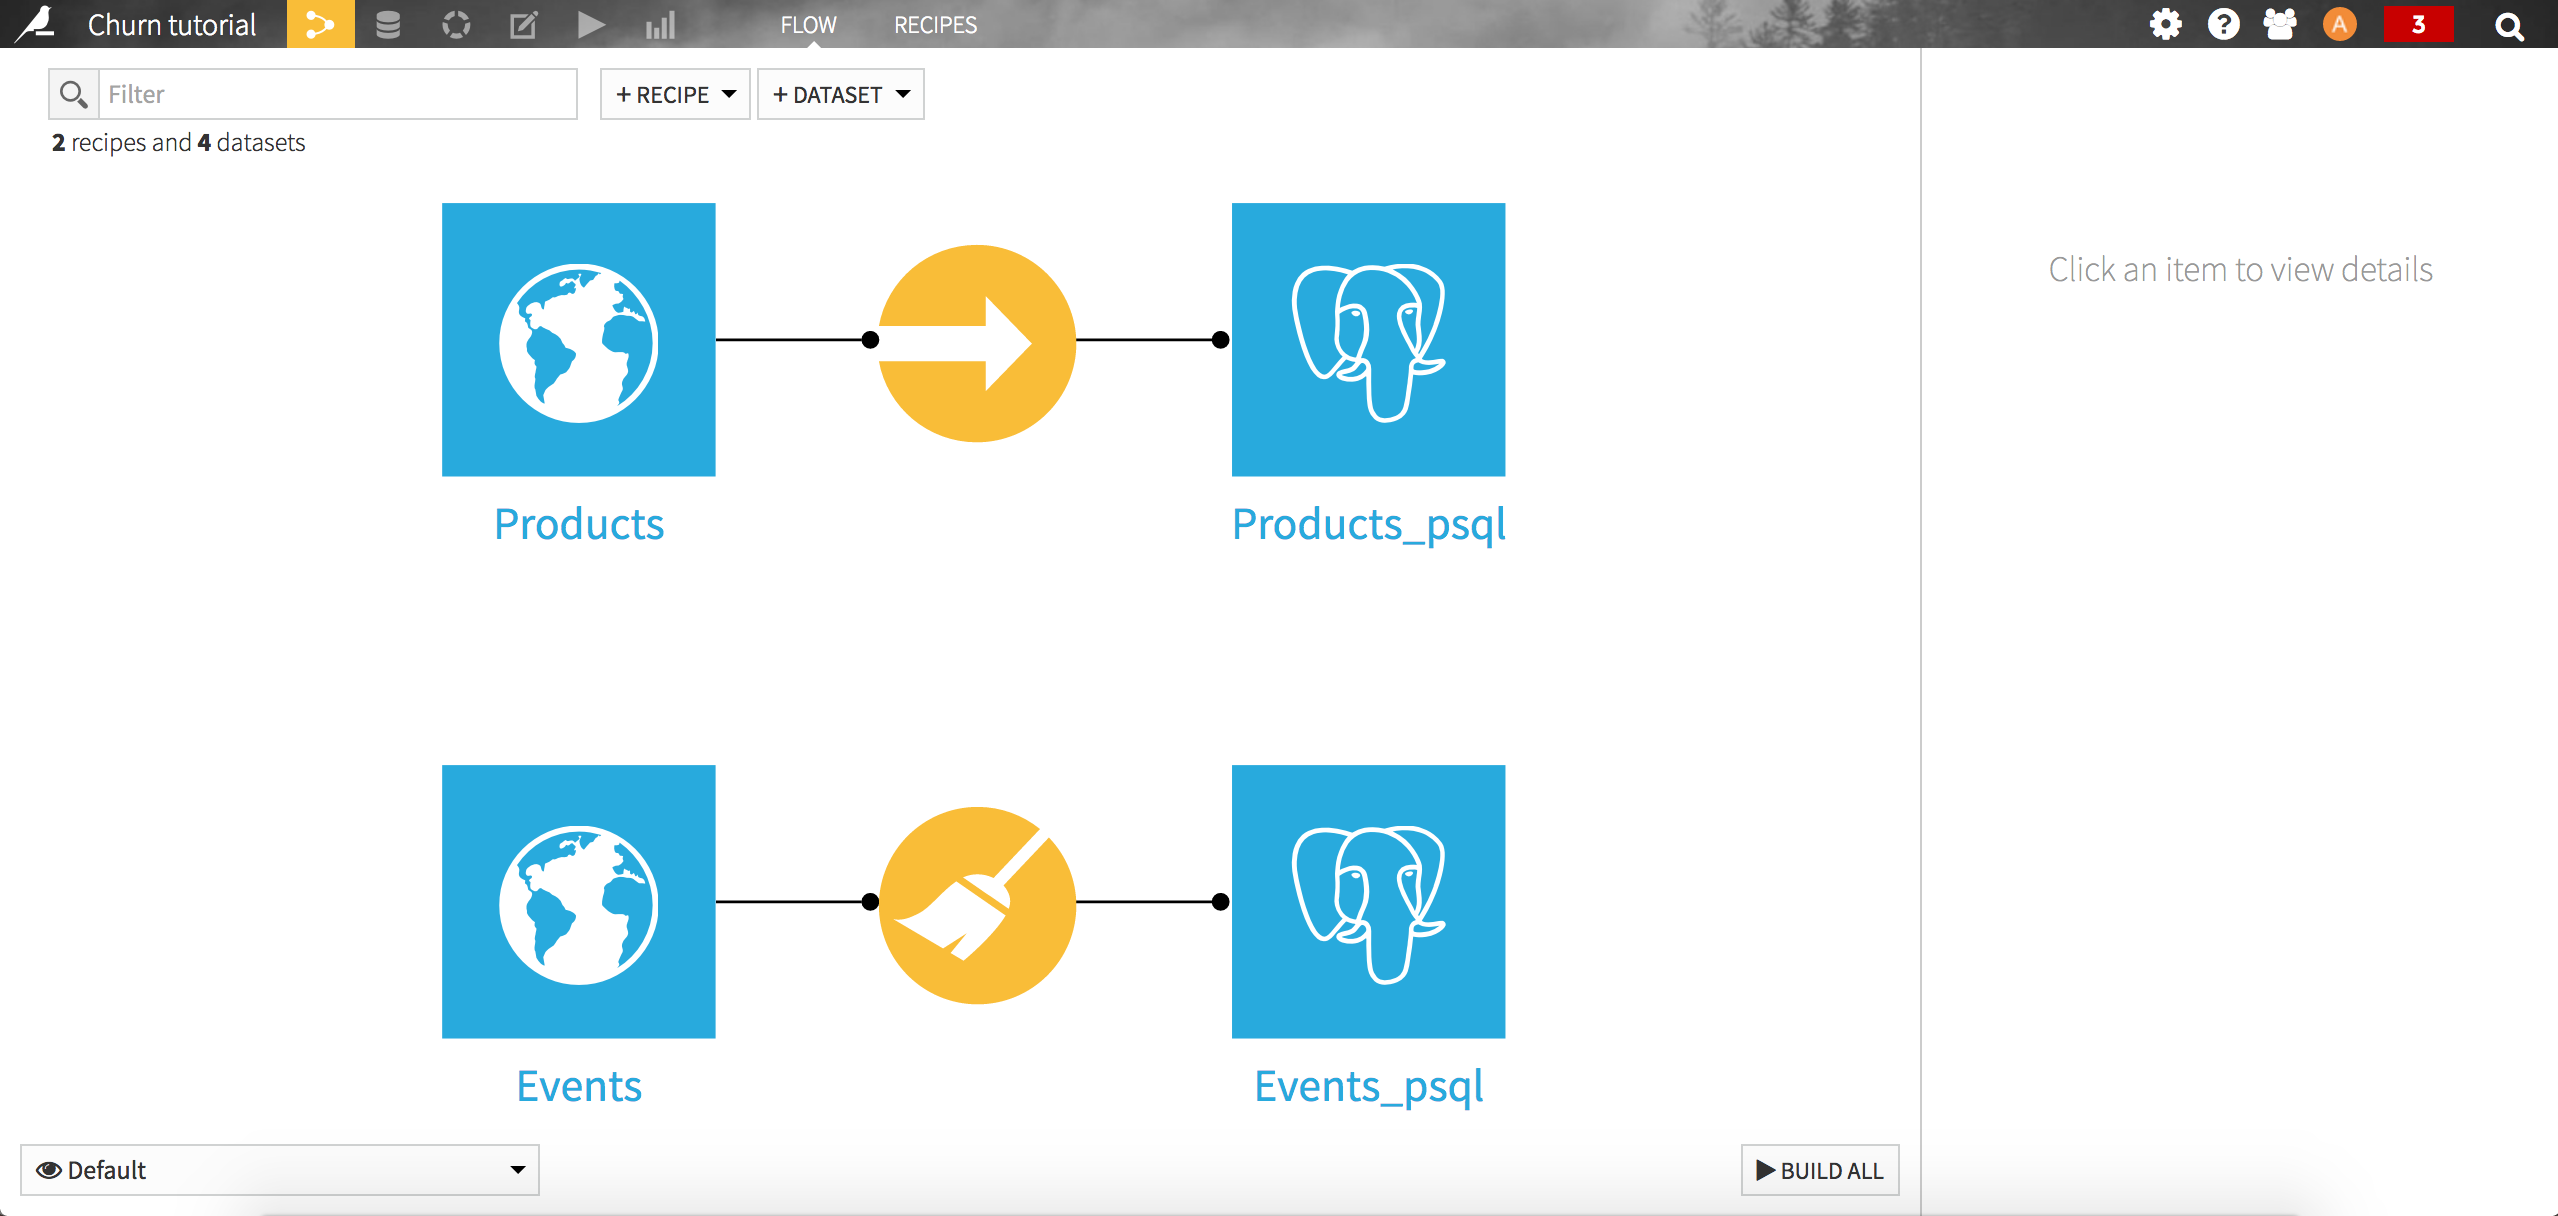Viewport: 2558px width, 1216px height.
Task: Click the sync recipe arrow between Products and Products_psql
Action: 976,340
